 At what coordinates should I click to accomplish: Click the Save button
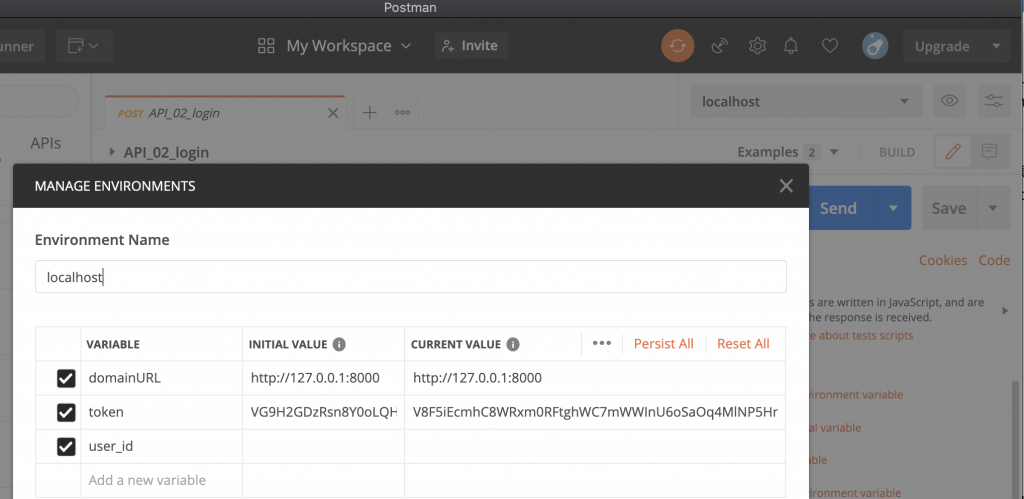click(x=949, y=208)
